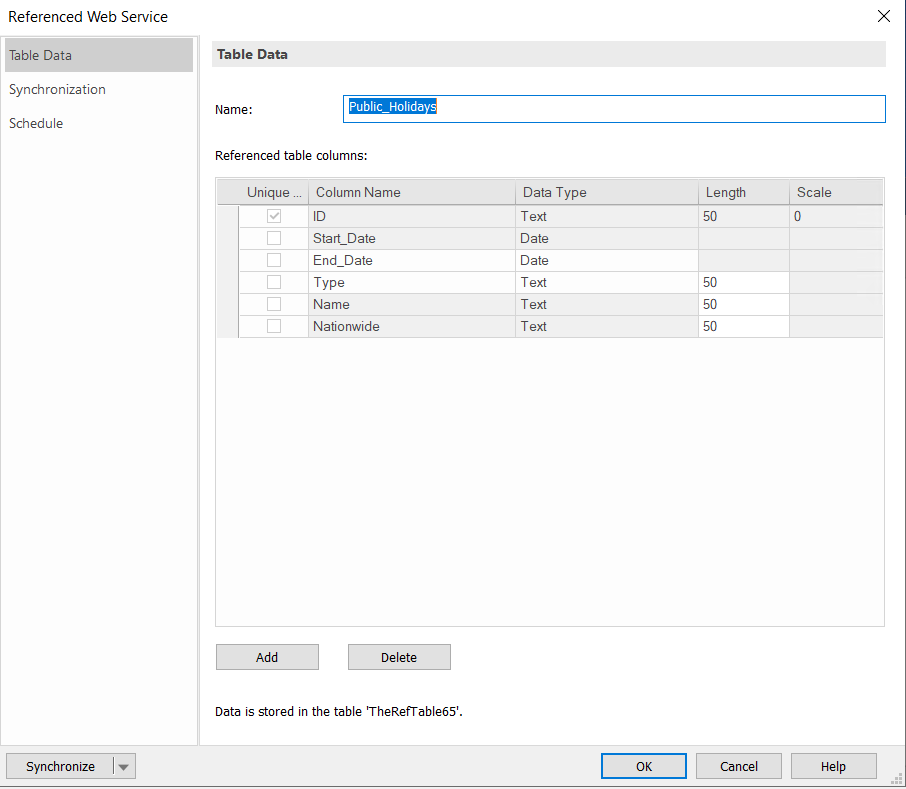Open Data Type cell for Start_Date
This screenshot has height=789, width=906.
[606, 238]
